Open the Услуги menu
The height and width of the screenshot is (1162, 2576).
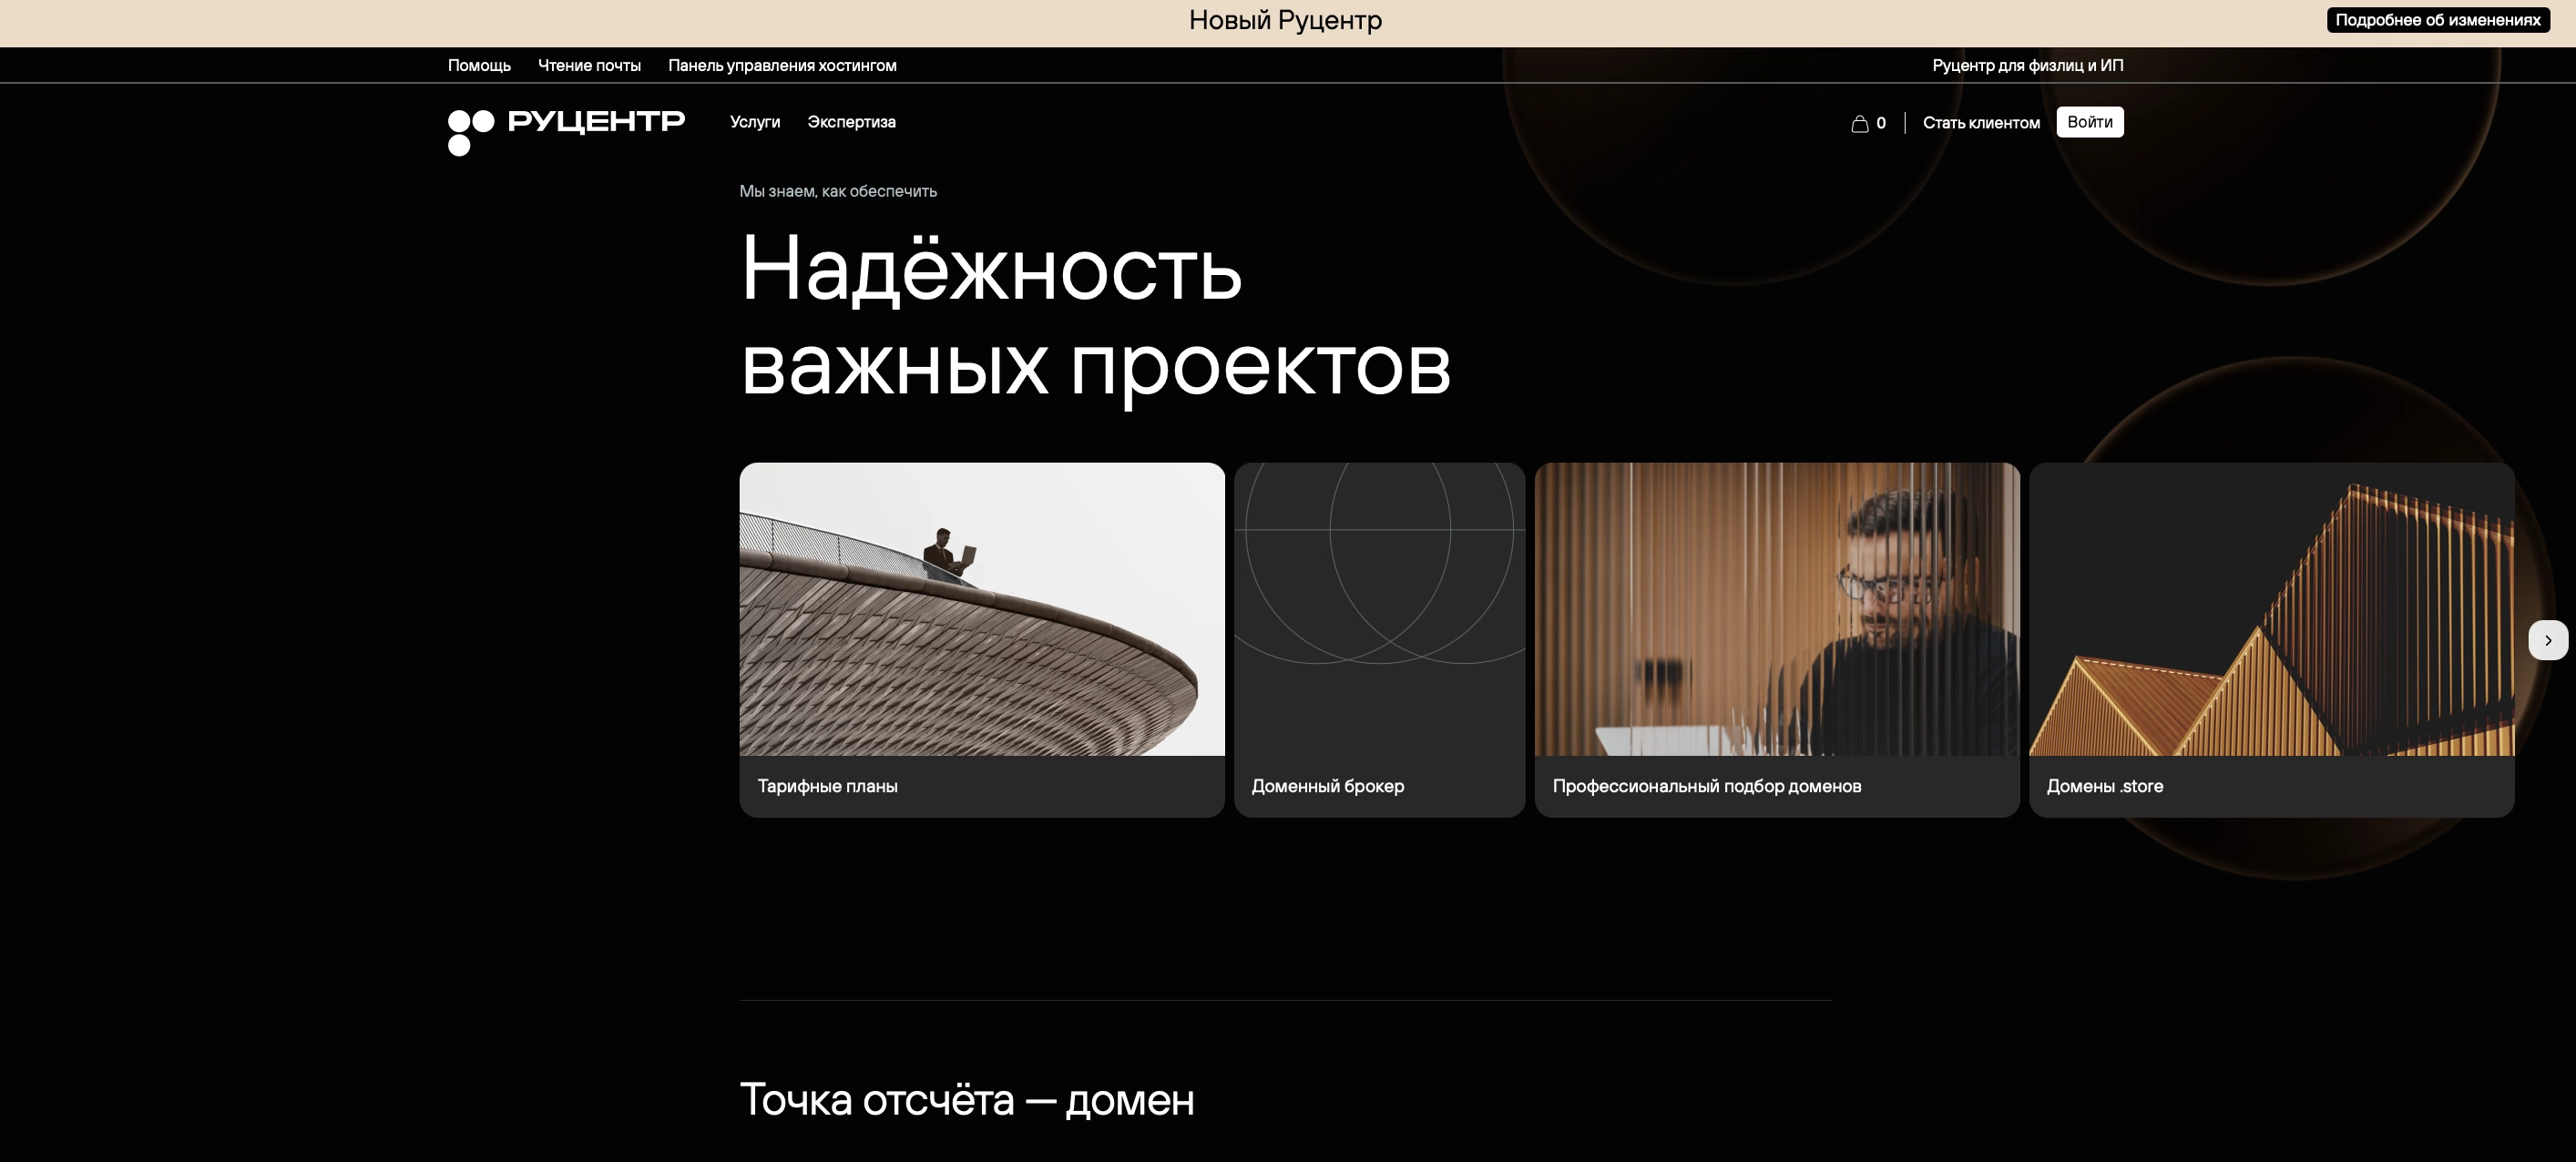(x=754, y=122)
